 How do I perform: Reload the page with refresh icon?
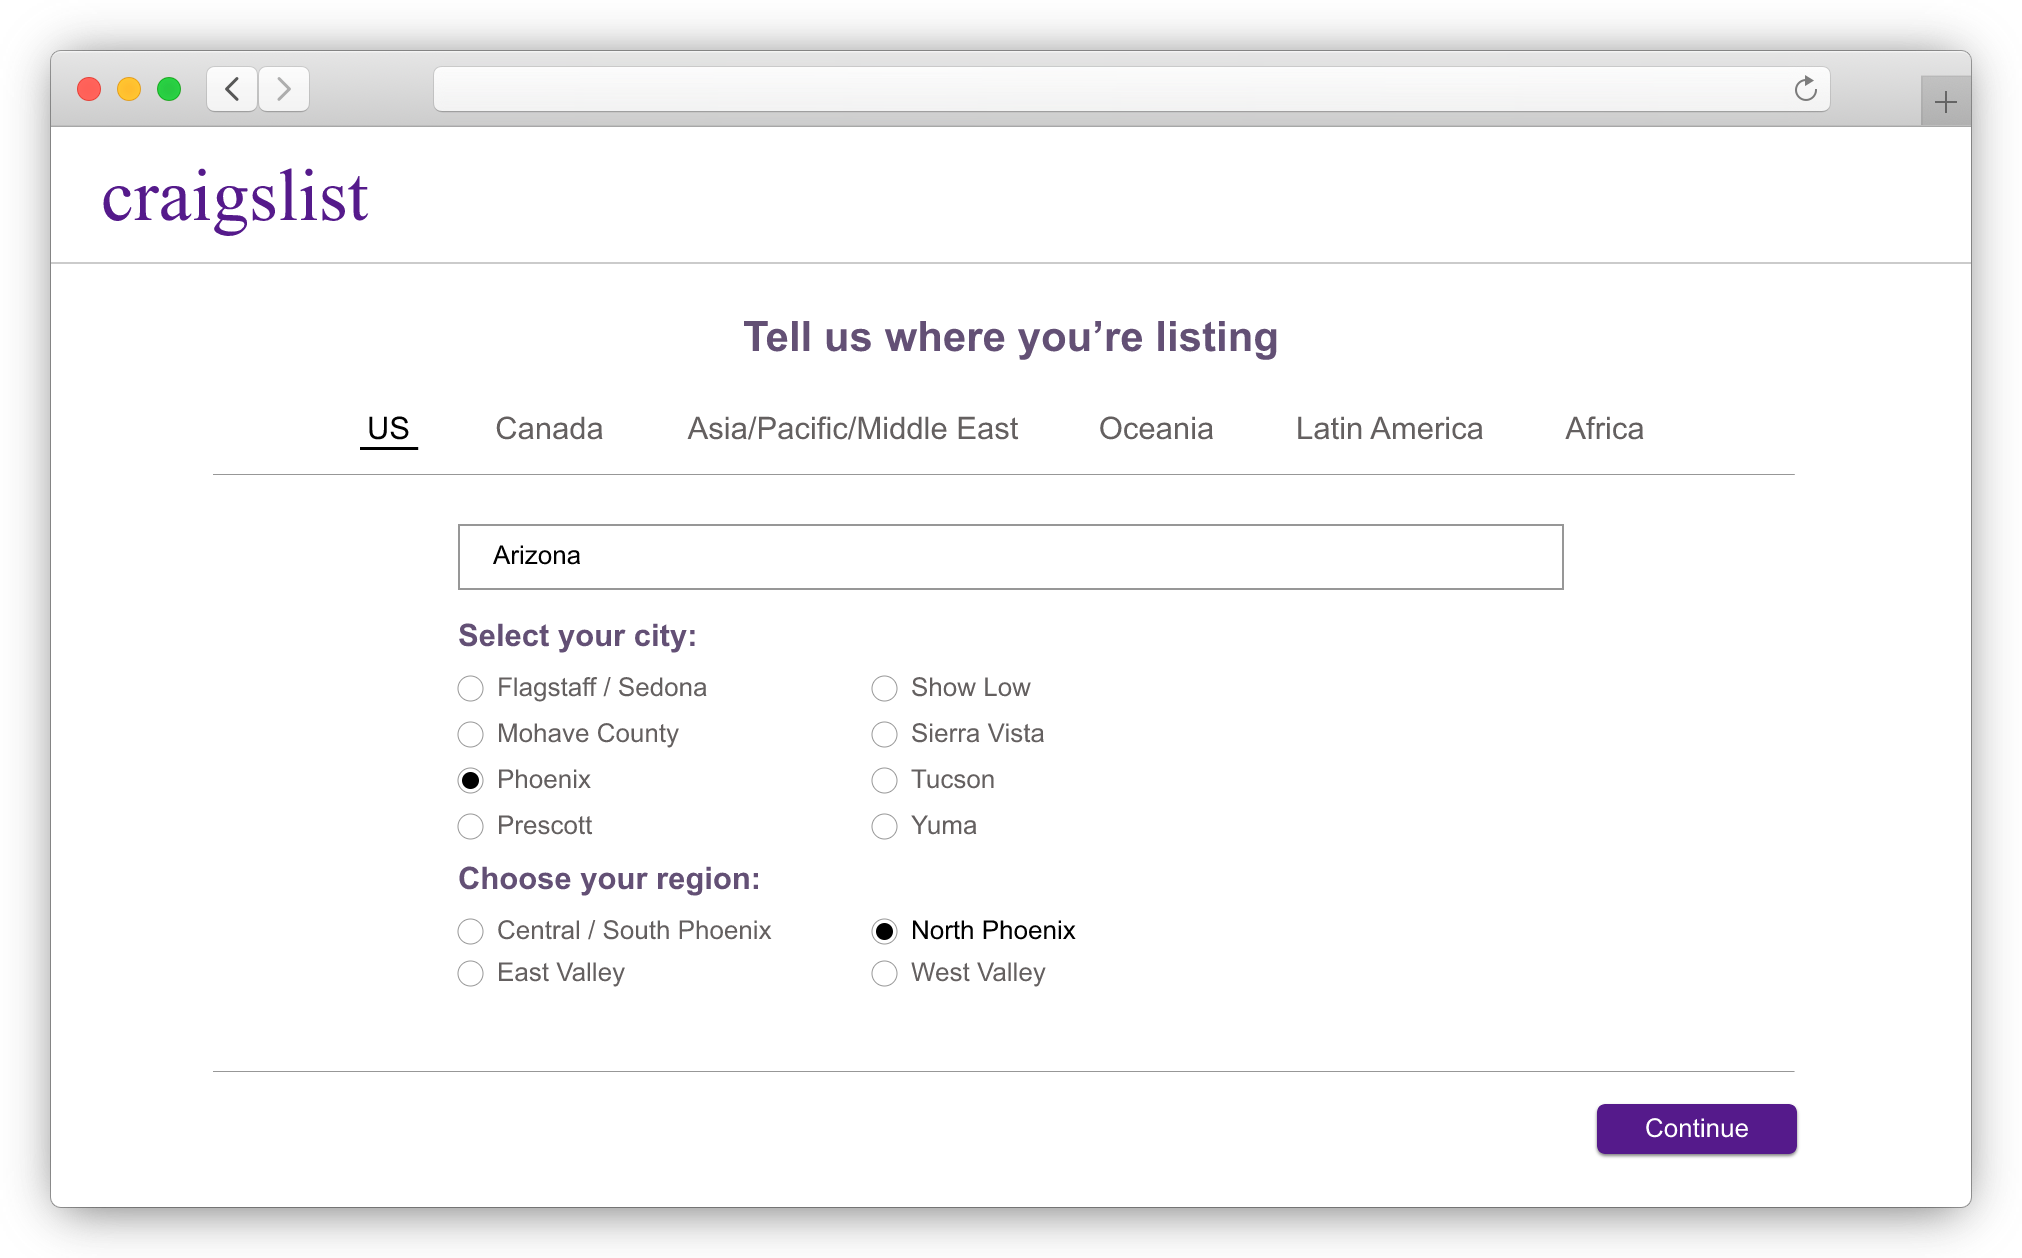(1805, 89)
